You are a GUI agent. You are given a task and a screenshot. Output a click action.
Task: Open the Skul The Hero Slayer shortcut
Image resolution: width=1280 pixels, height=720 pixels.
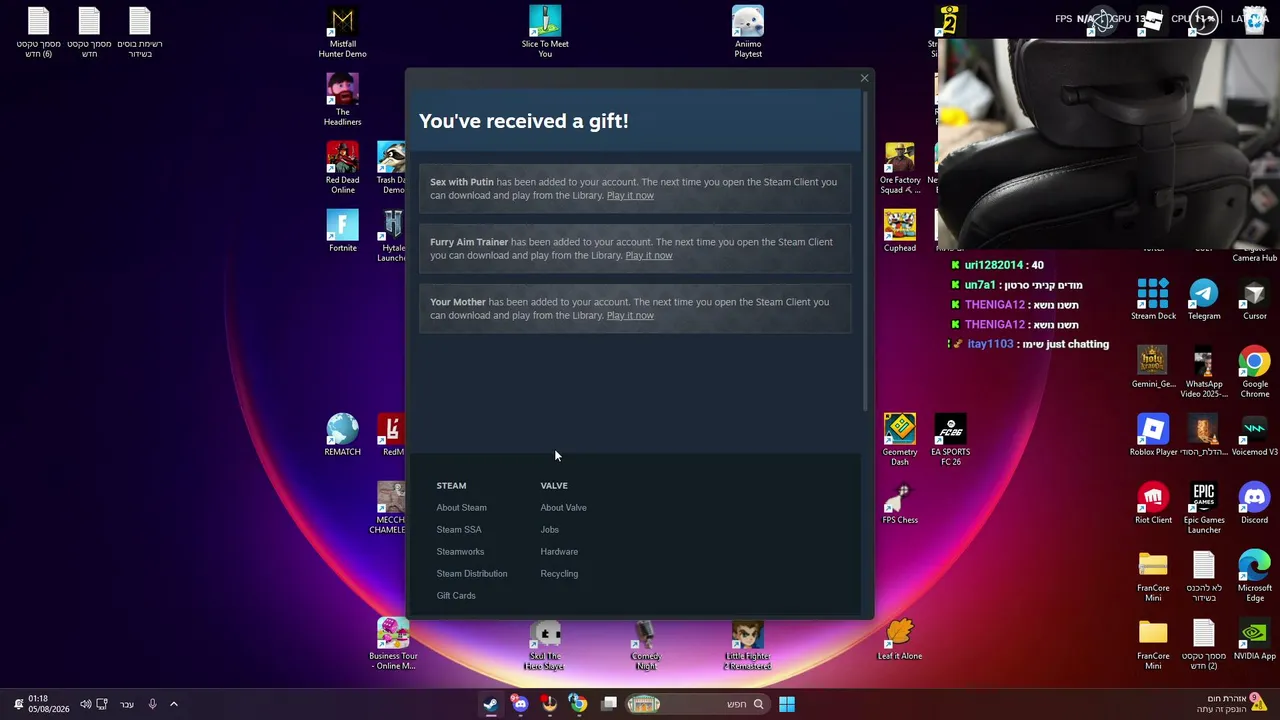(545, 644)
